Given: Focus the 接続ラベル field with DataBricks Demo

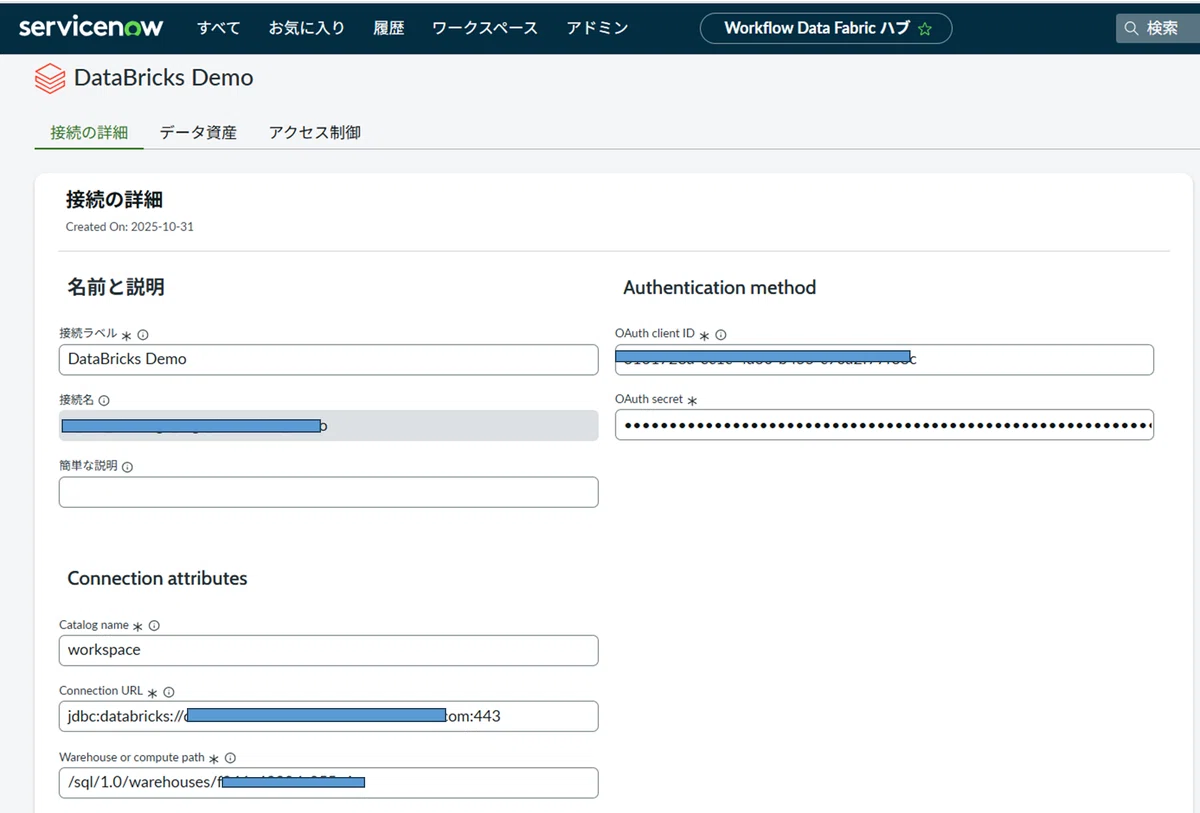Looking at the screenshot, I should click(x=329, y=359).
